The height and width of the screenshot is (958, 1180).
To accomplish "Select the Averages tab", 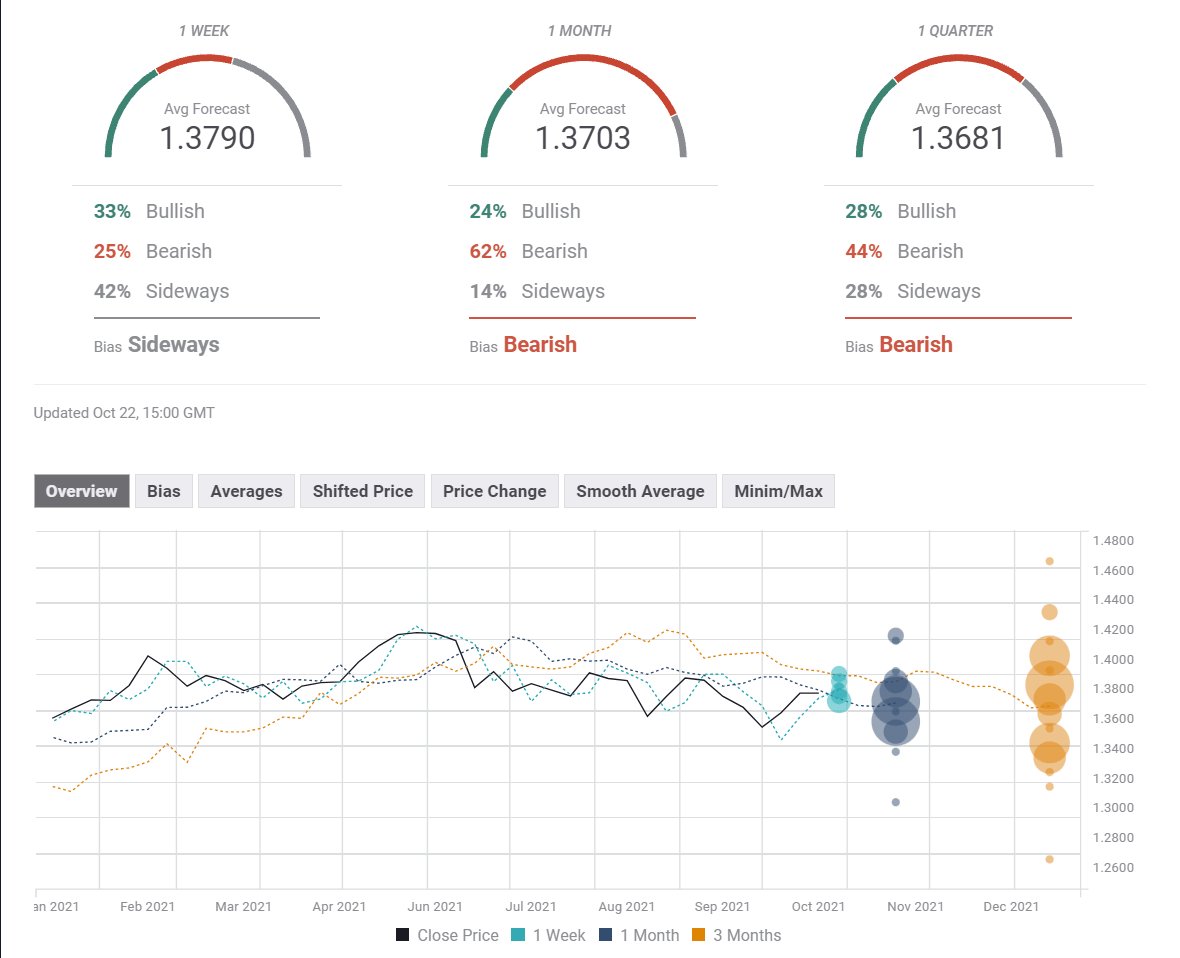I will [x=246, y=491].
